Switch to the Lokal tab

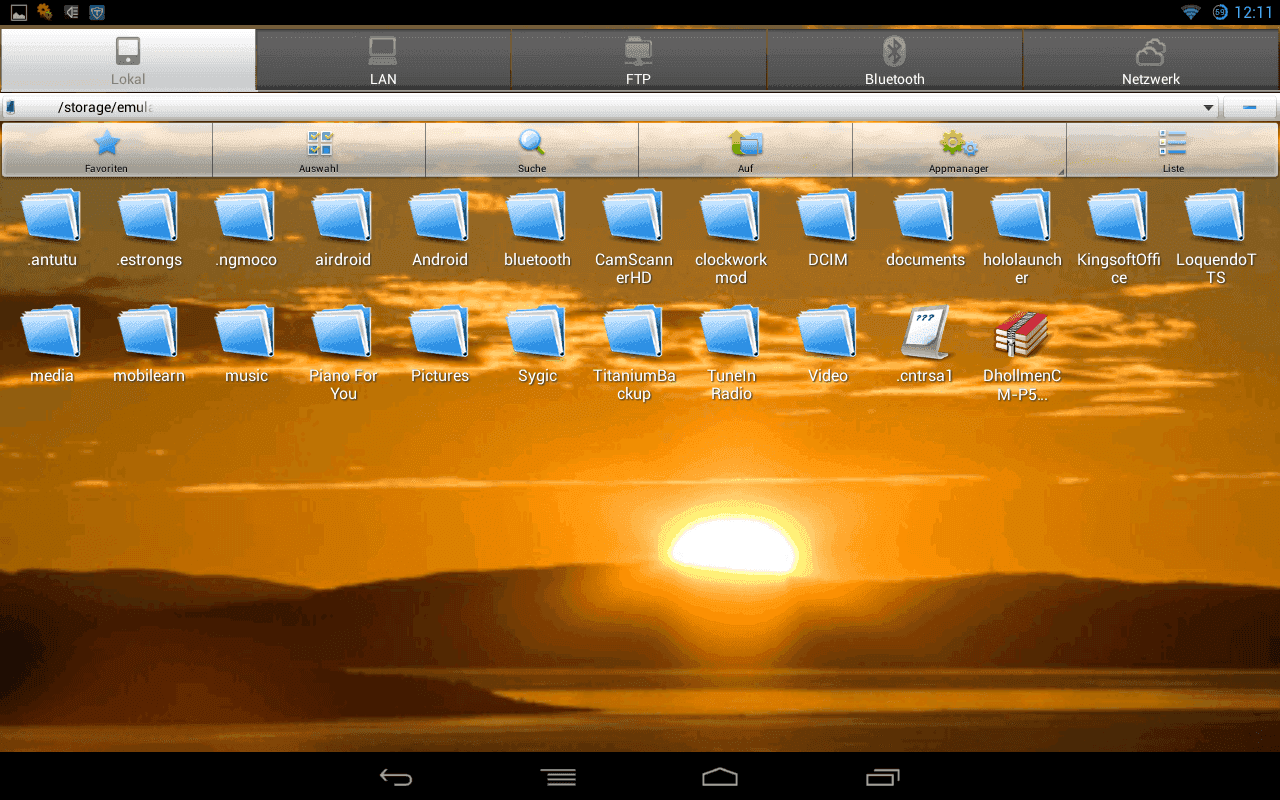click(x=128, y=60)
